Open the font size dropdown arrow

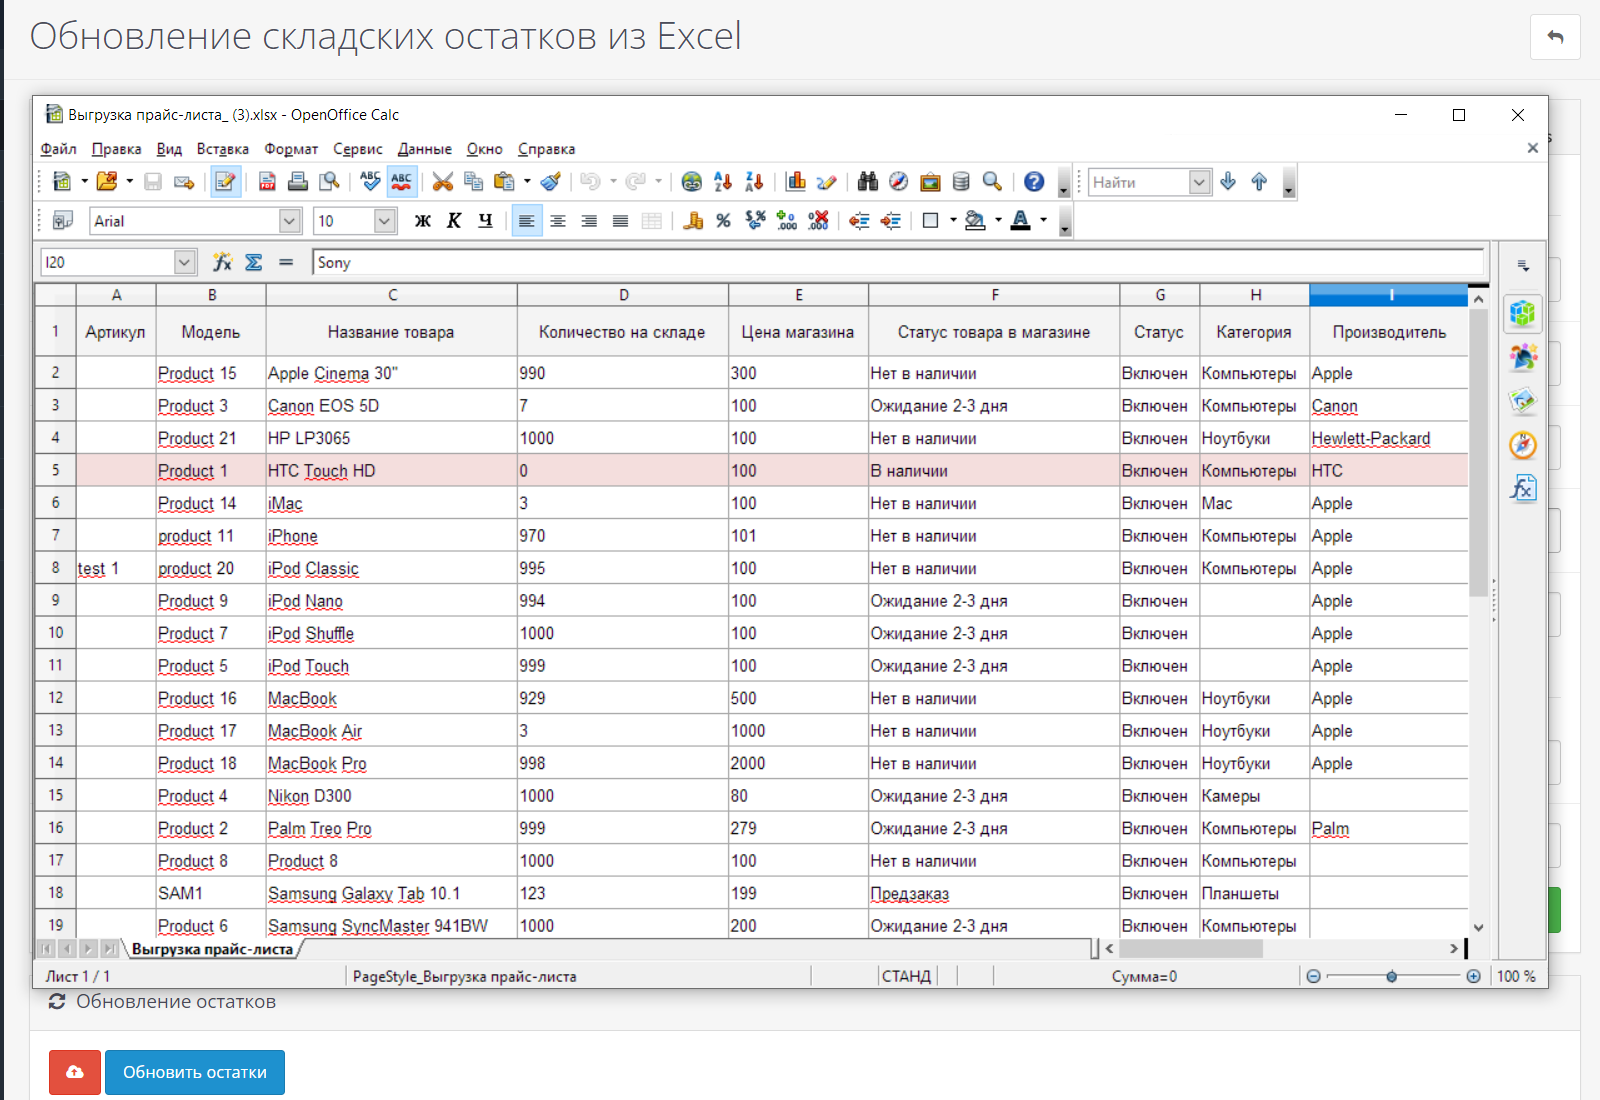pos(385,221)
